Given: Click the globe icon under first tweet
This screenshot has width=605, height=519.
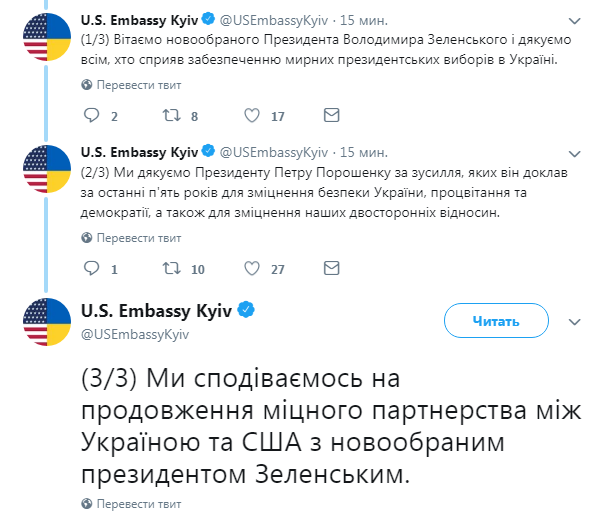Looking at the screenshot, I should (87, 85).
